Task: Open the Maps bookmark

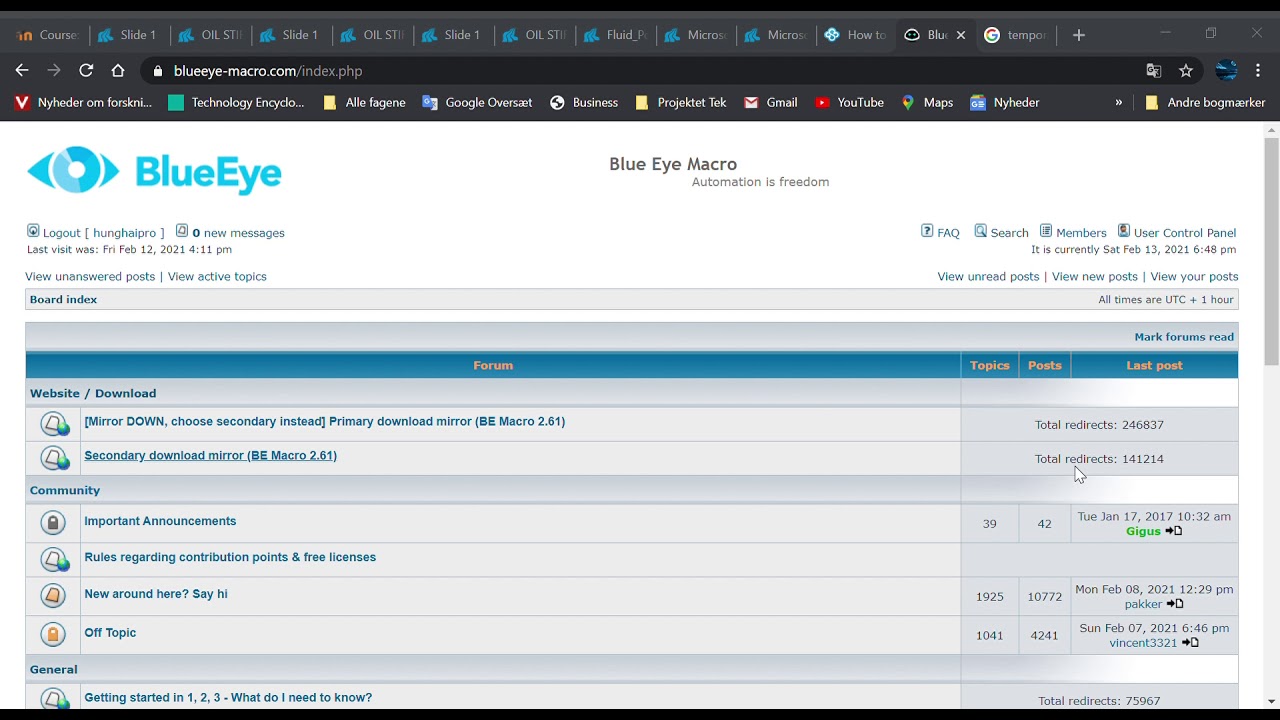Action: click(x=927, y=102)
